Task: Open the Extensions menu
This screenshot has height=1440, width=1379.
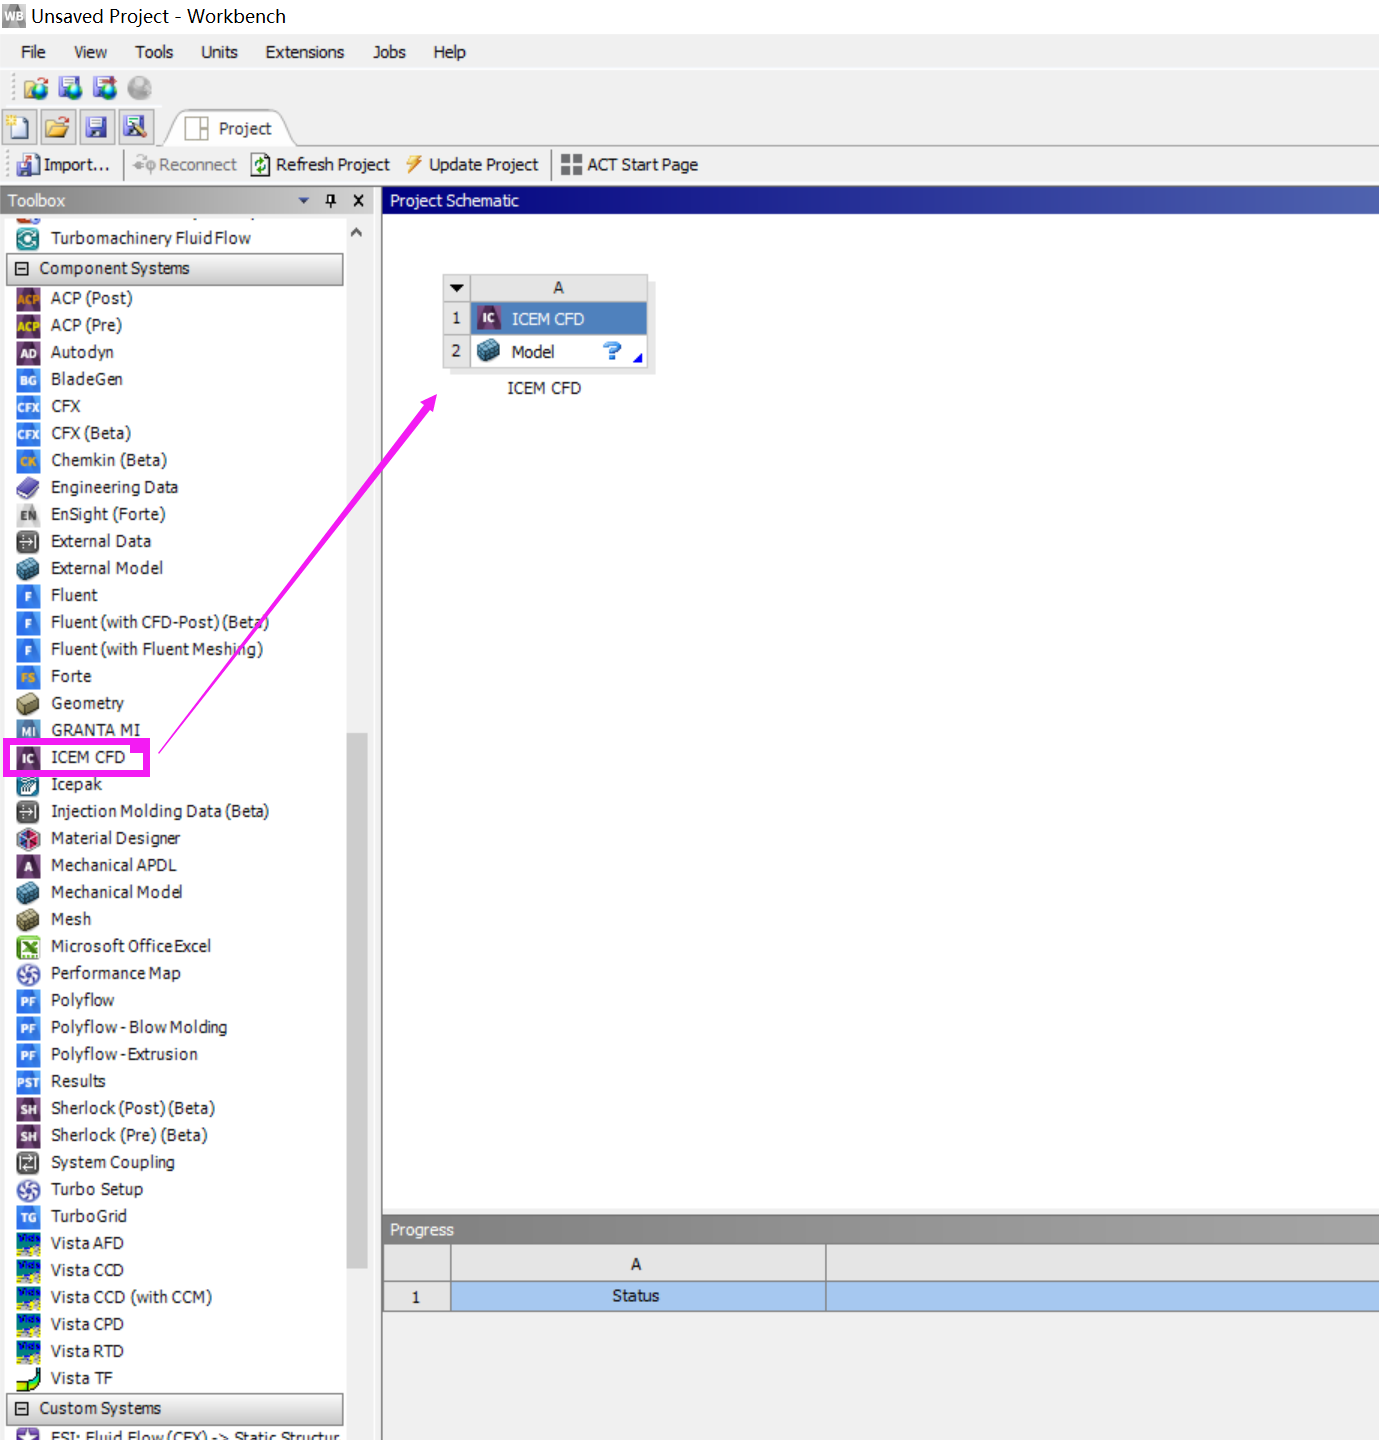Action: [304, 52]
